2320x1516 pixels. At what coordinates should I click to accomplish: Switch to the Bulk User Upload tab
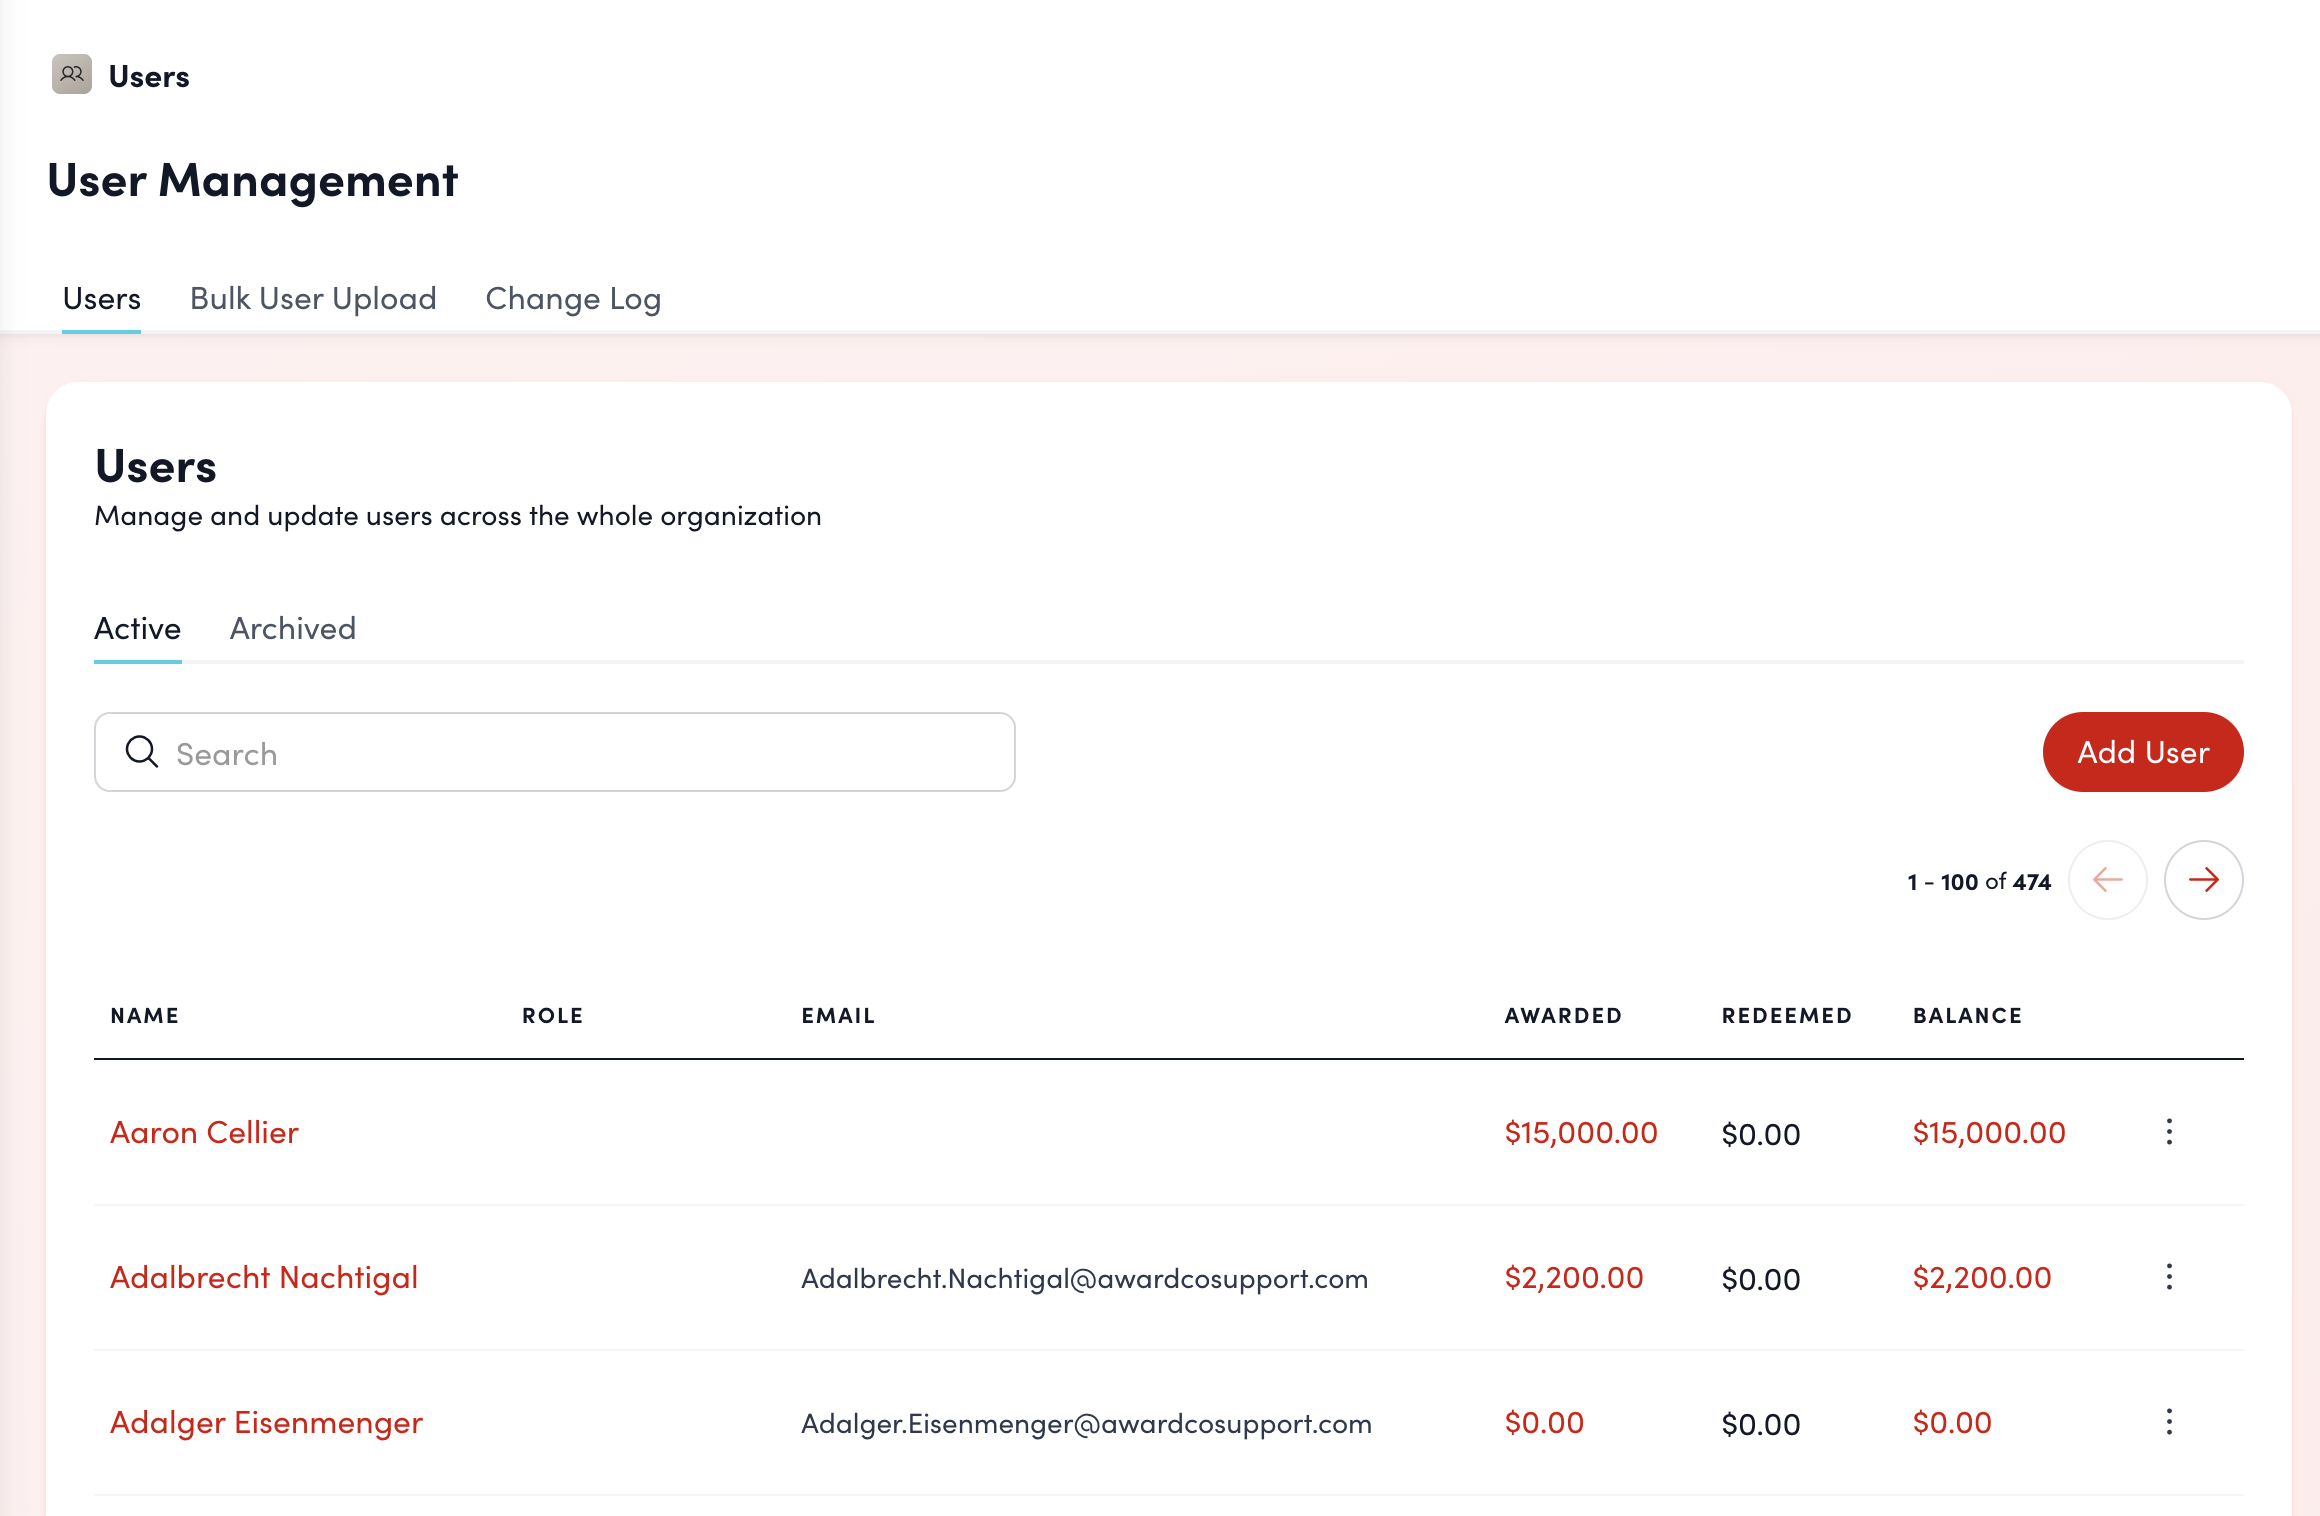[313, 299]
